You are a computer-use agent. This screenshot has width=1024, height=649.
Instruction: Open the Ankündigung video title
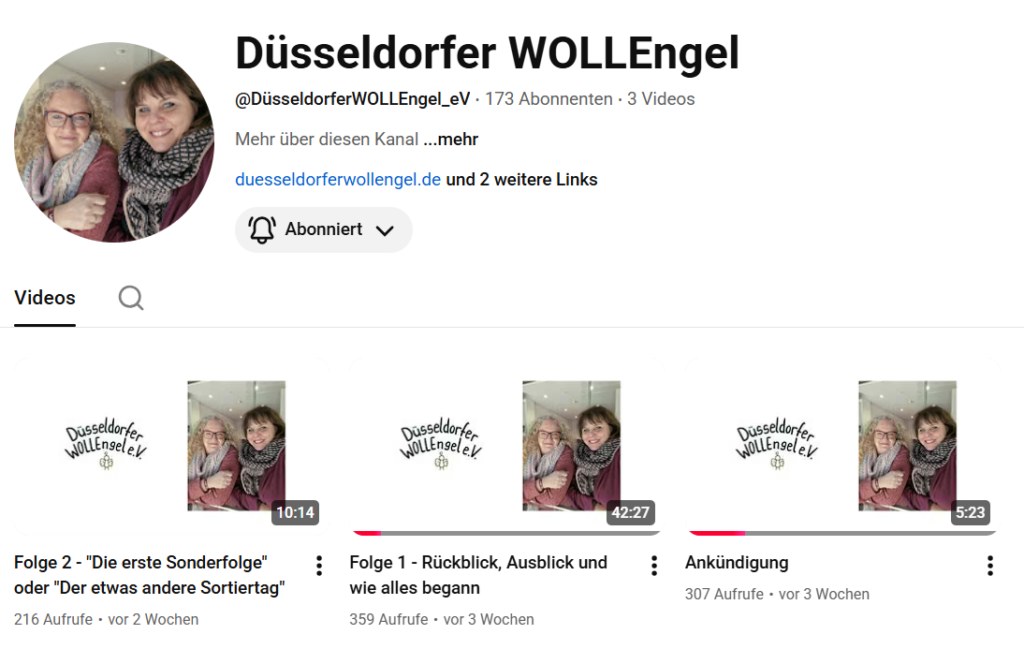pos(737,563)
